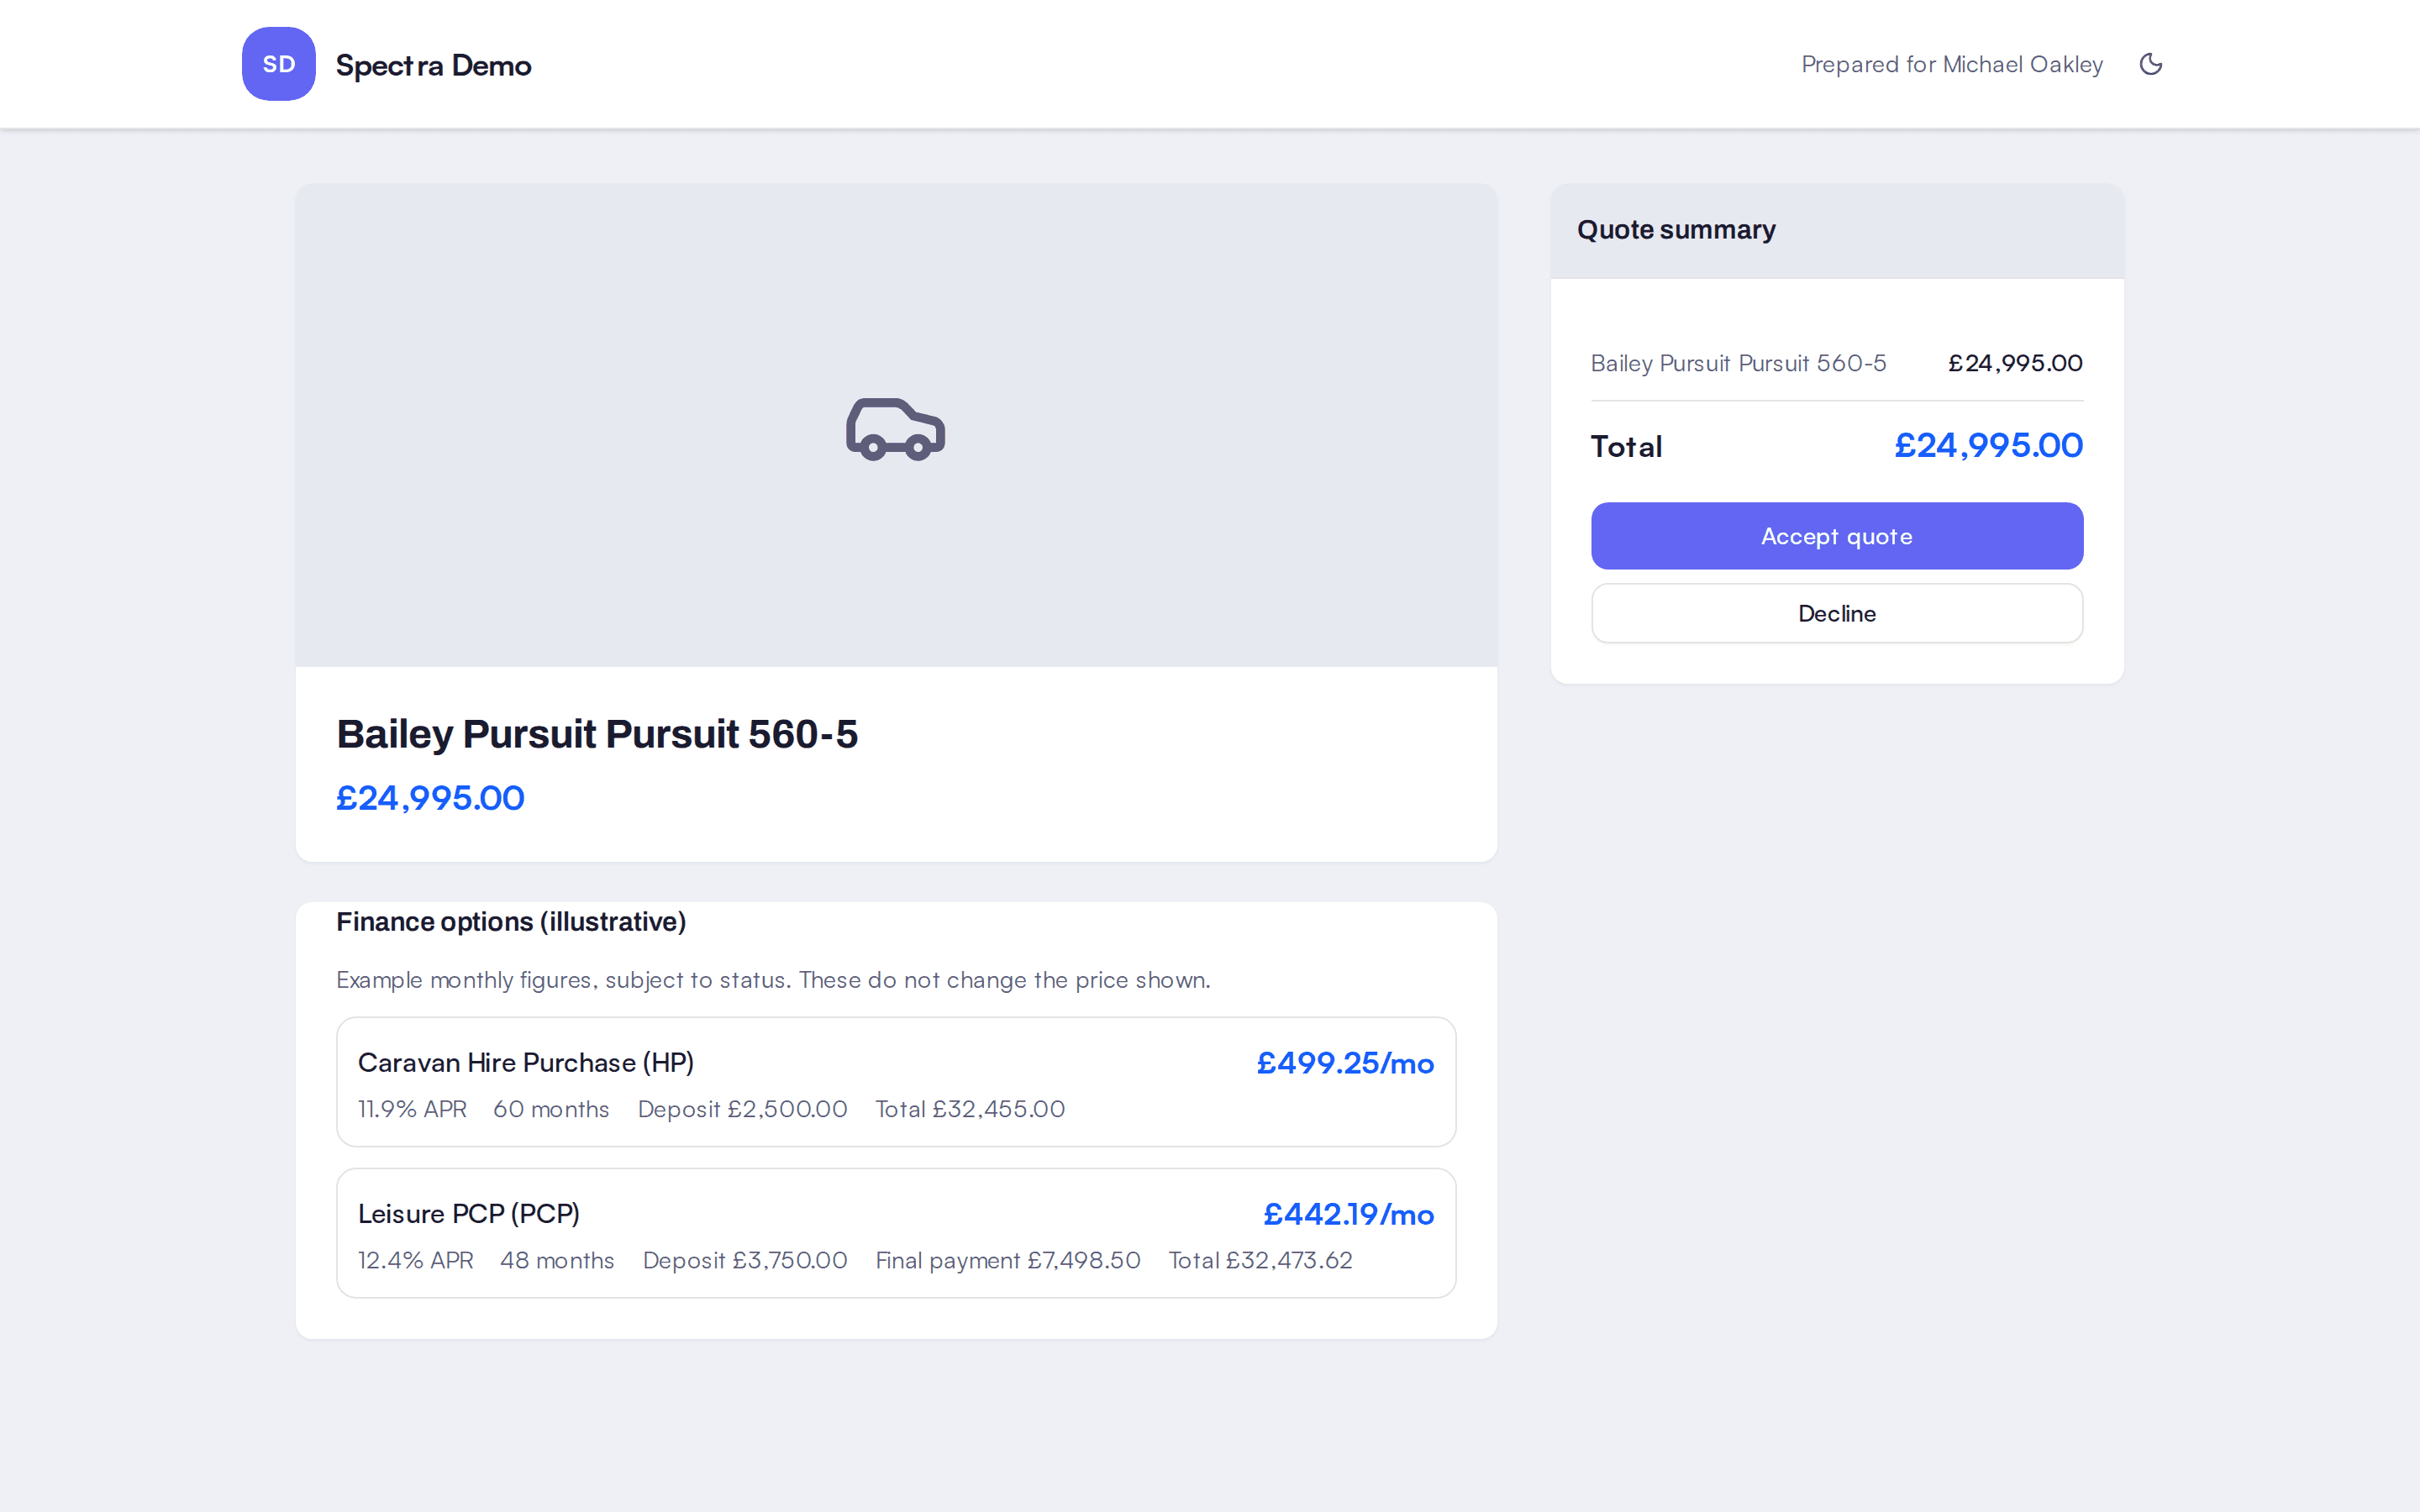Click the car placeholder icon
The width and height of the screenshot is (2420, 1512).
pyautogui.click(x=895, y=428)
